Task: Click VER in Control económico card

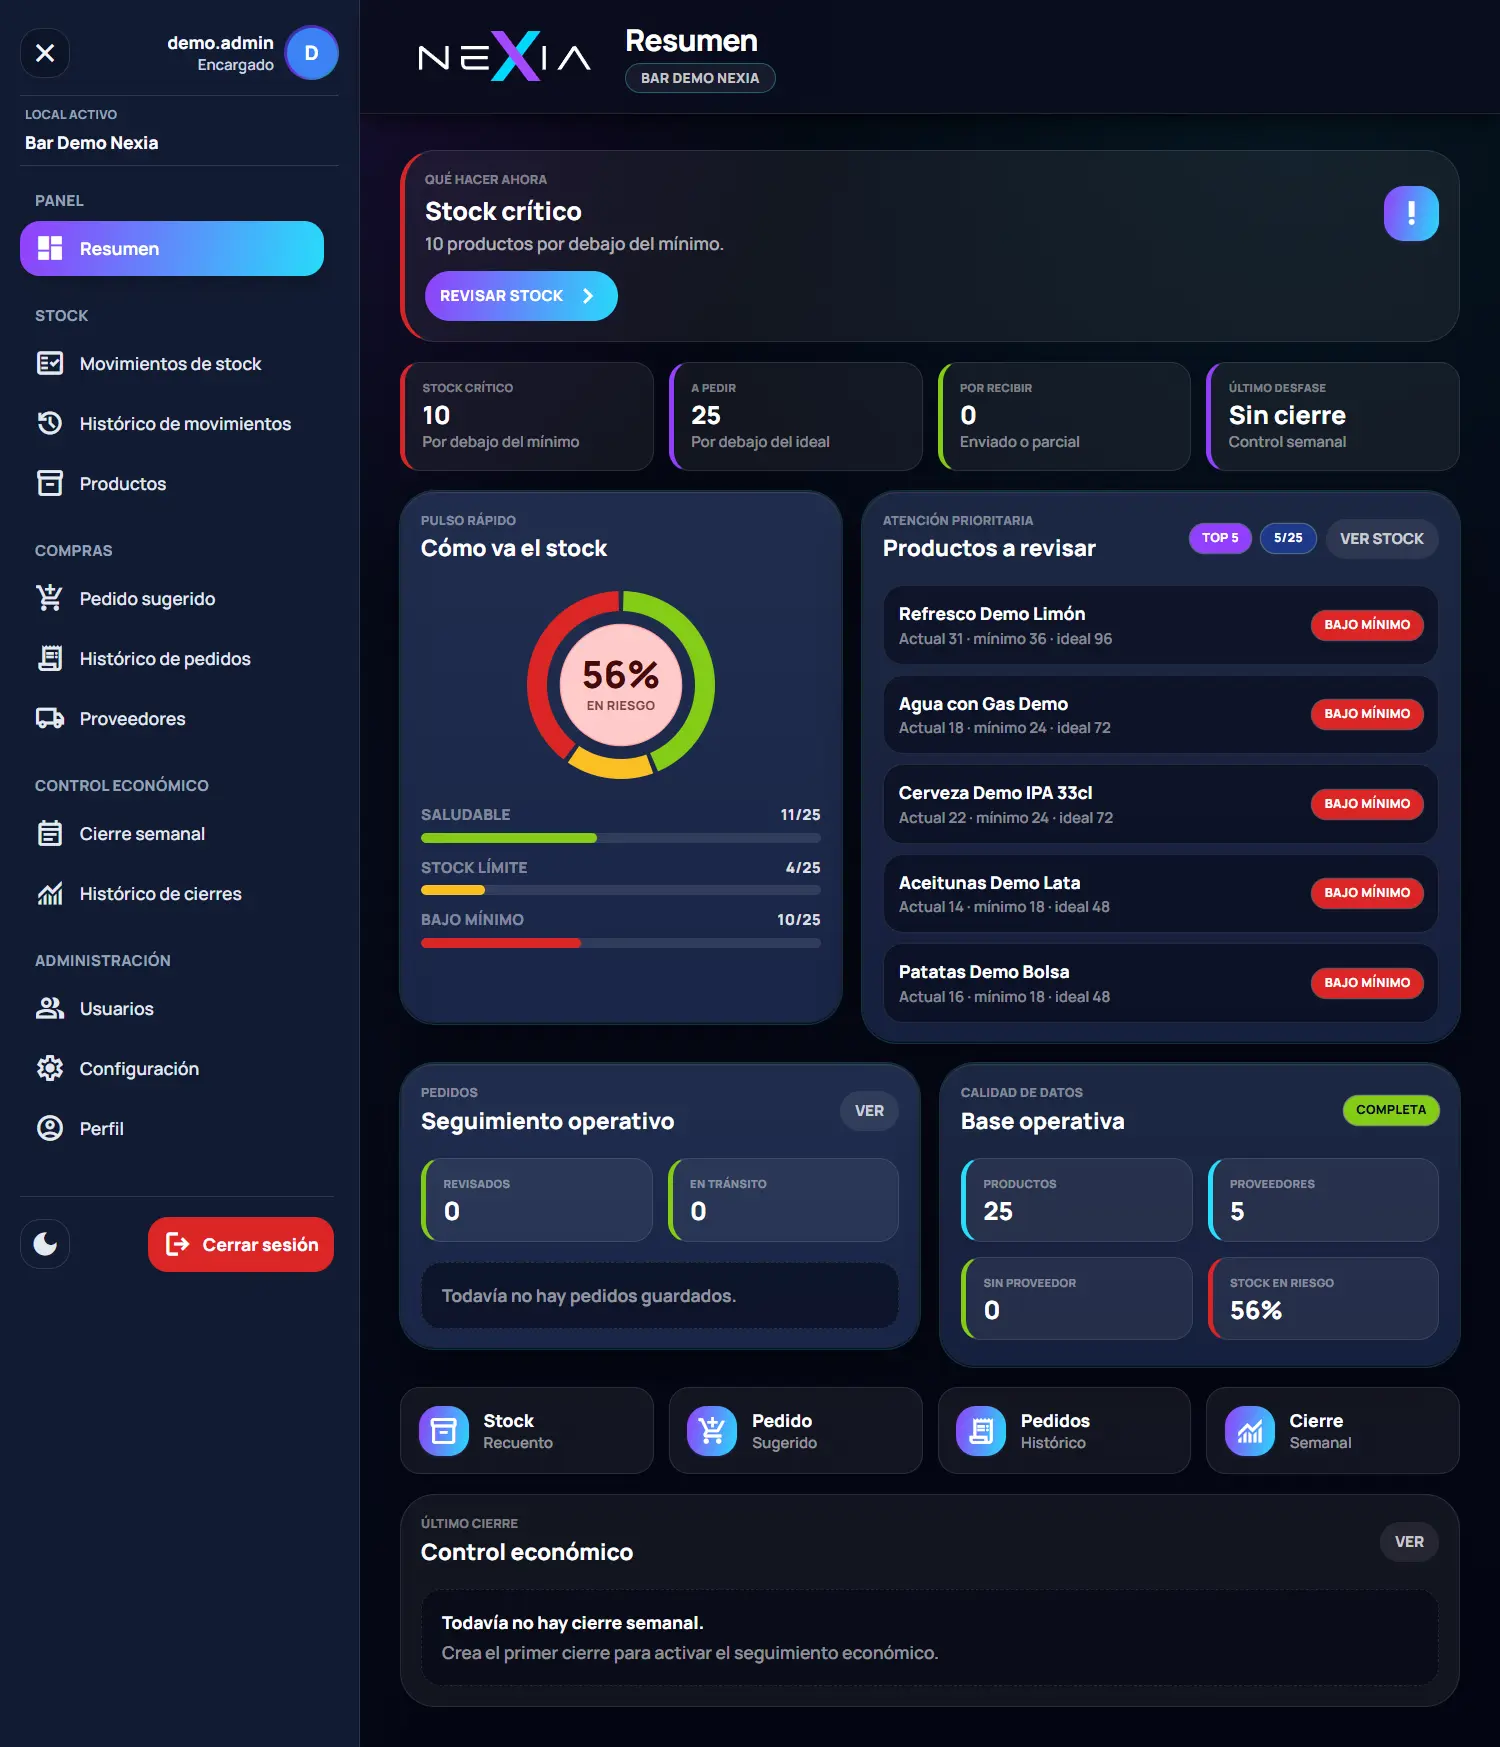Action: pyautogui.click(x=1409, y=1542)
